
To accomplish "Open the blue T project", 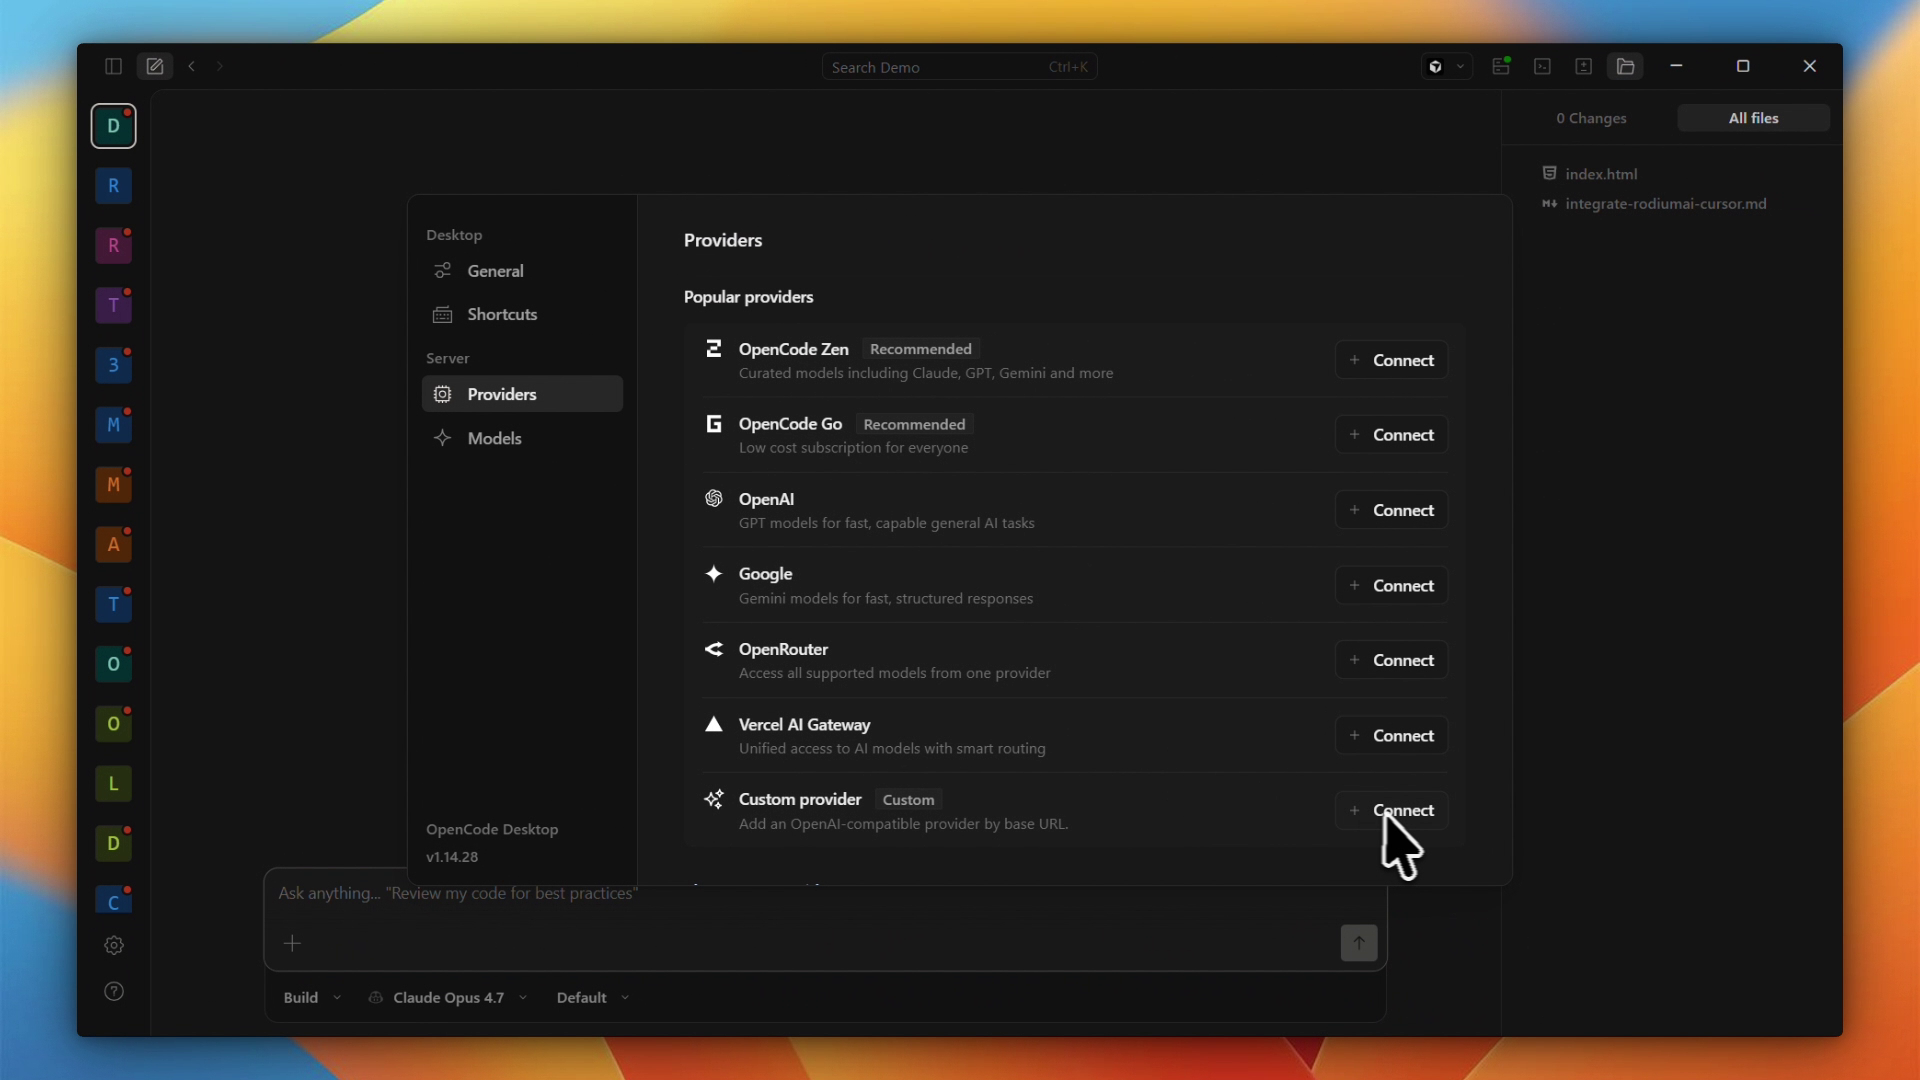I will click(113, 604).
